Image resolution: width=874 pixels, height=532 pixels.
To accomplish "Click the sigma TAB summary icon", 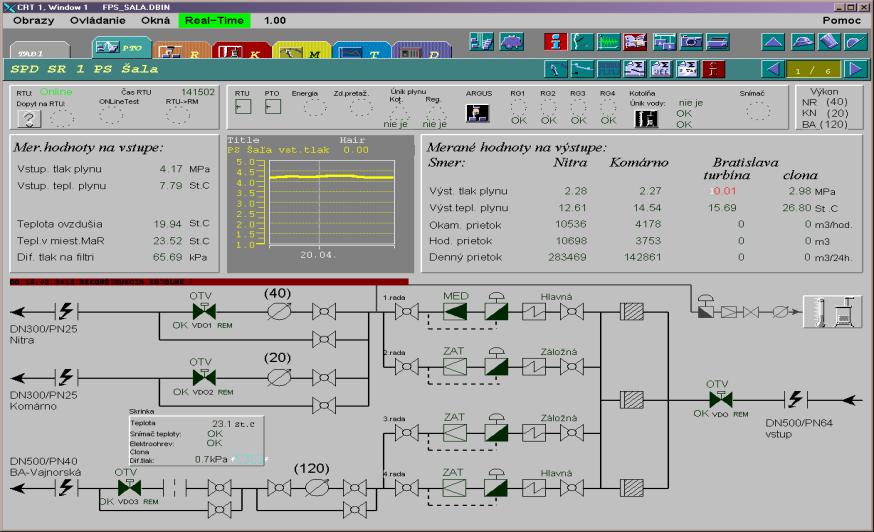I will 687,69.
